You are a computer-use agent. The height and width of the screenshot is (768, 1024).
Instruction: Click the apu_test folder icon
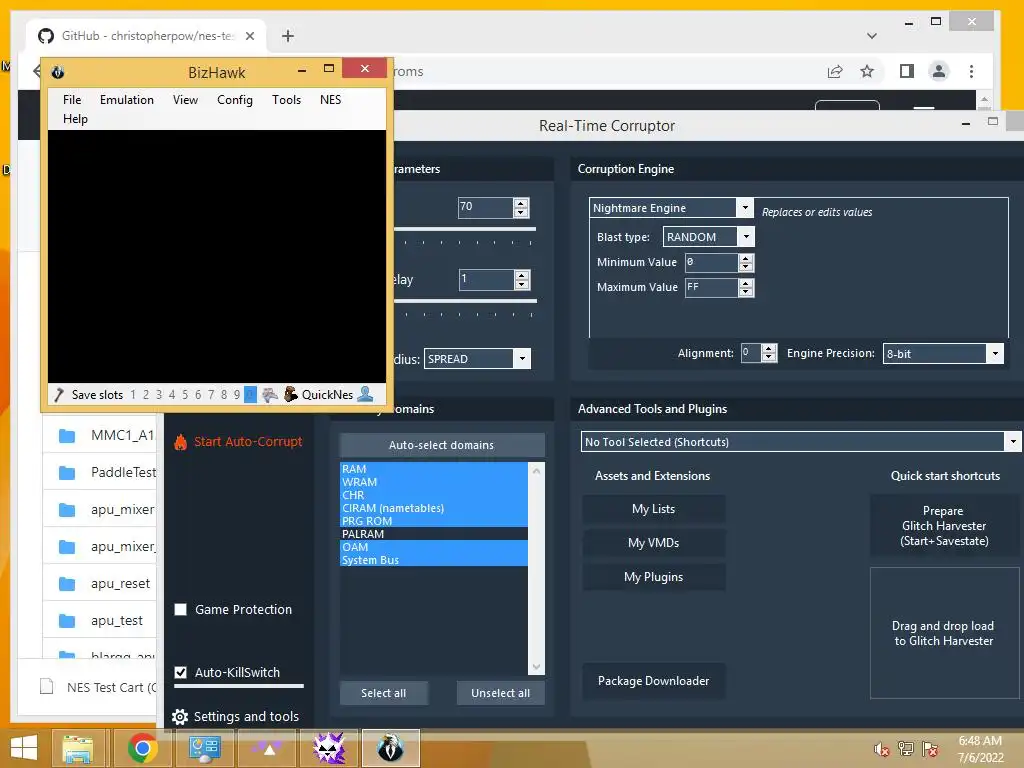67,620
